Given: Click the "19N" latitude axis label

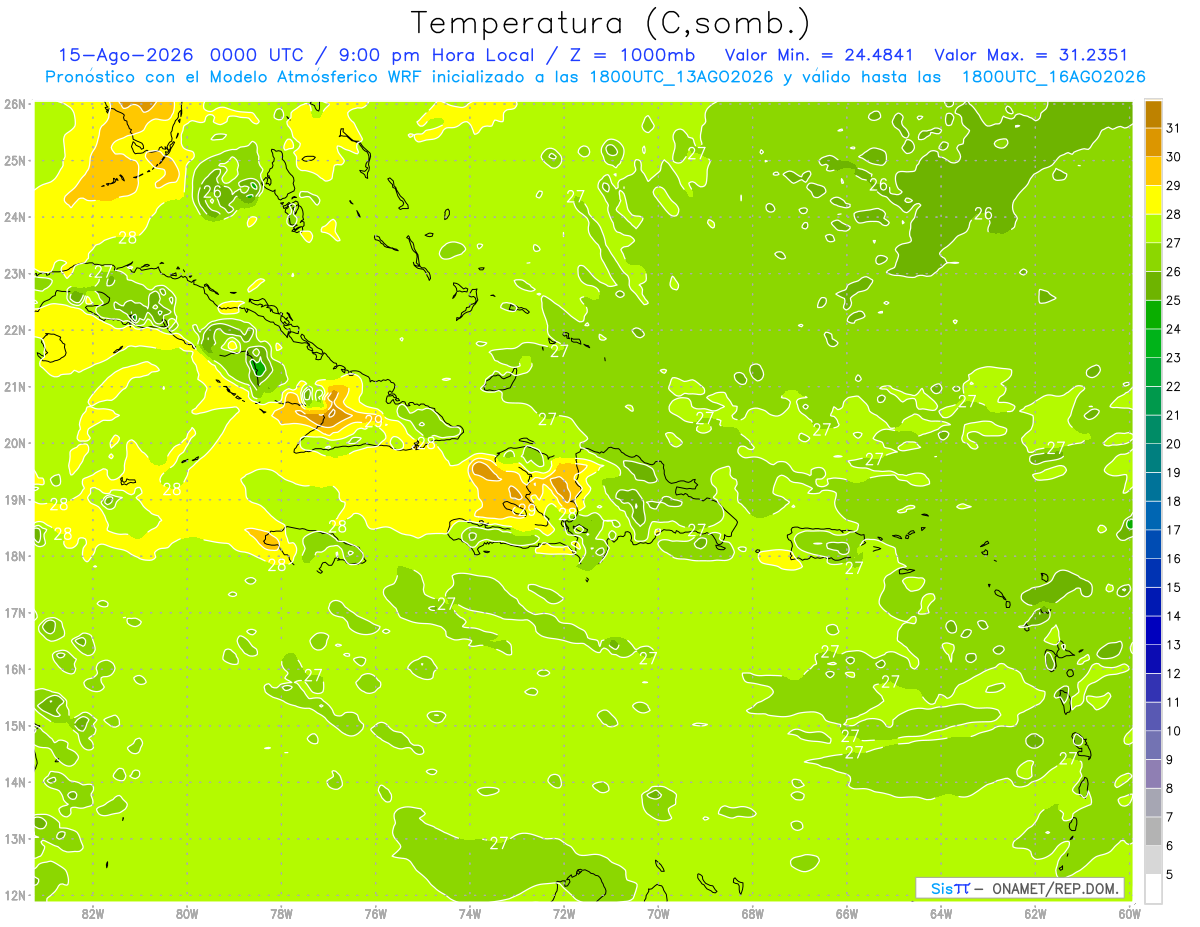Looking at the screenshot, I should pyautogui.click(x=14, y=499).
